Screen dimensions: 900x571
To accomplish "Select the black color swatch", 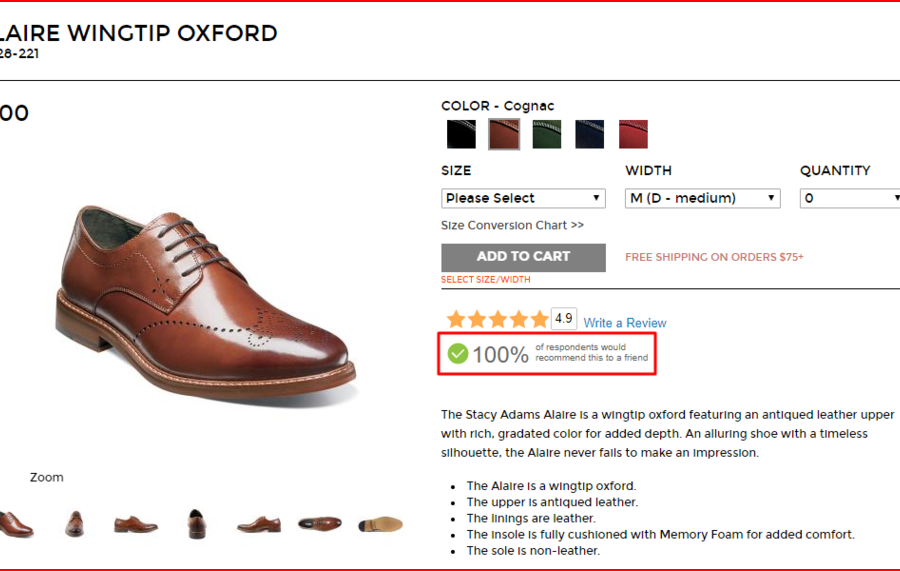I will (461, 134).
